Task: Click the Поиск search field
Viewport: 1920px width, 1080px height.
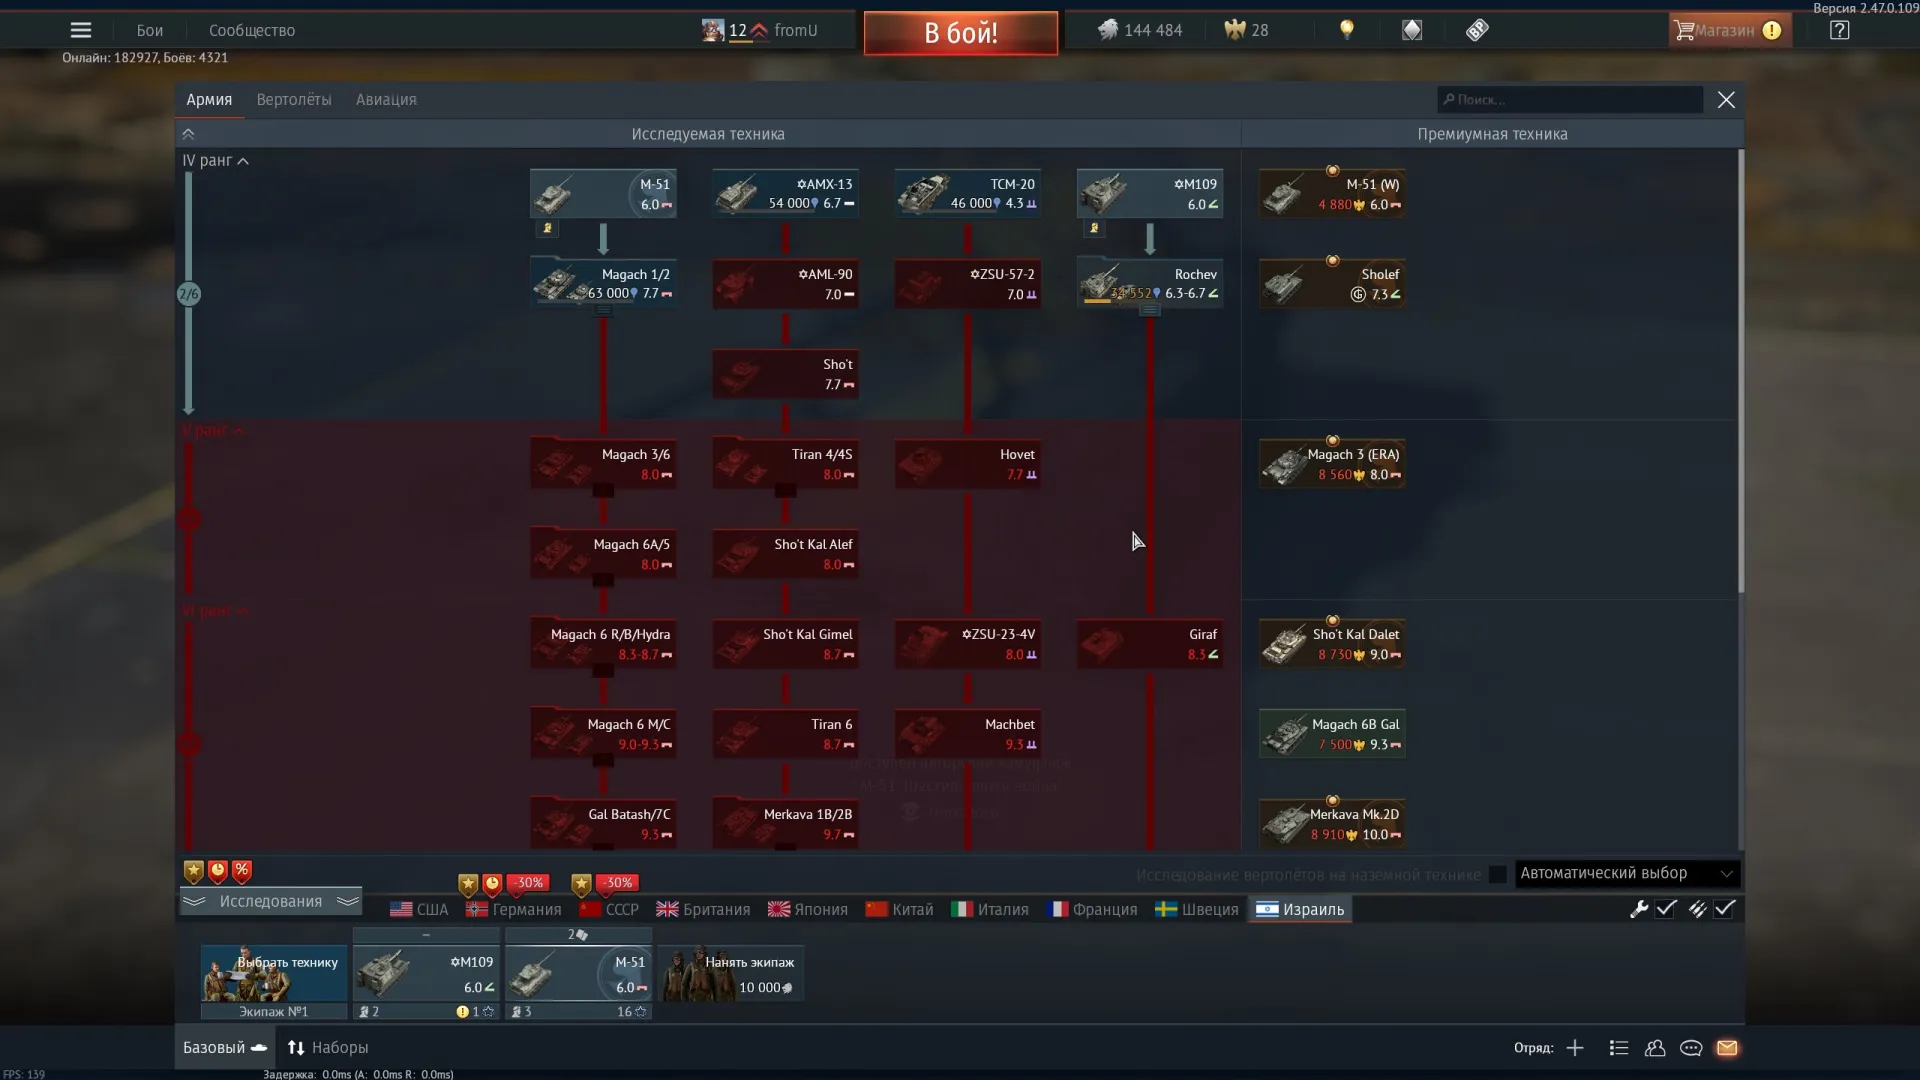Action: tap(1570, 99)
